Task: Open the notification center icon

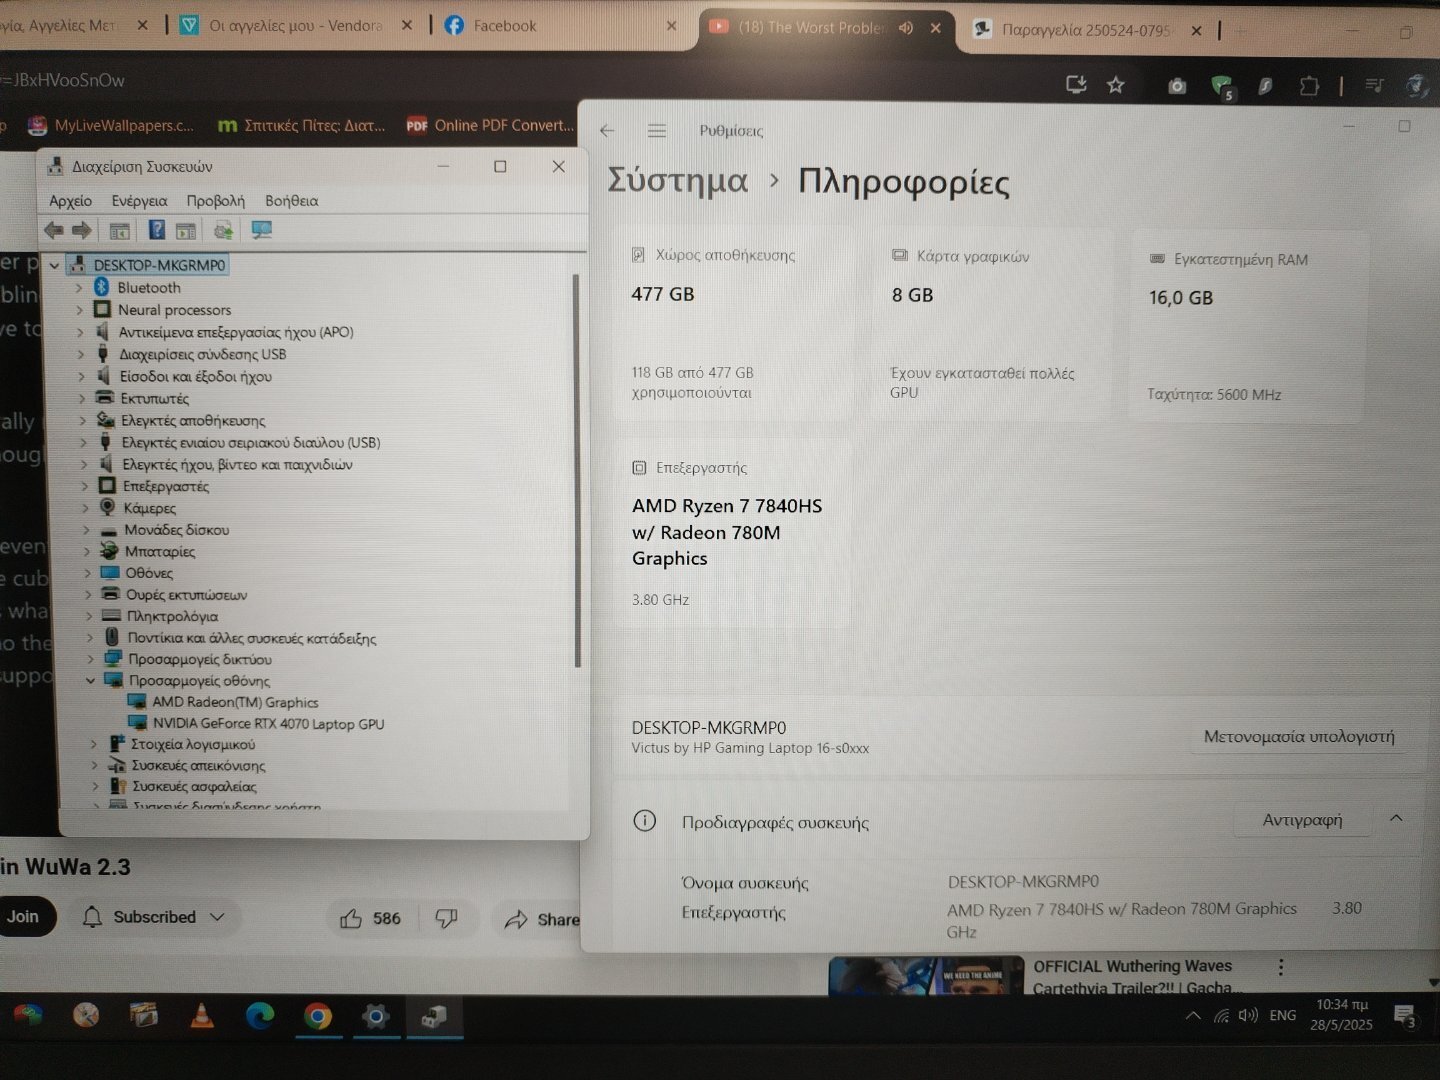Action: pyautogui.click(x=1405, y=1018)
